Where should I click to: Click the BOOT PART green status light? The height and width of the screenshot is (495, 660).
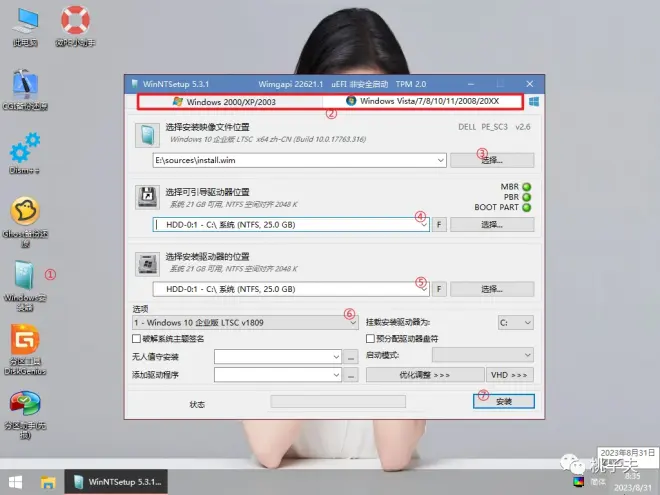point(527,208)
